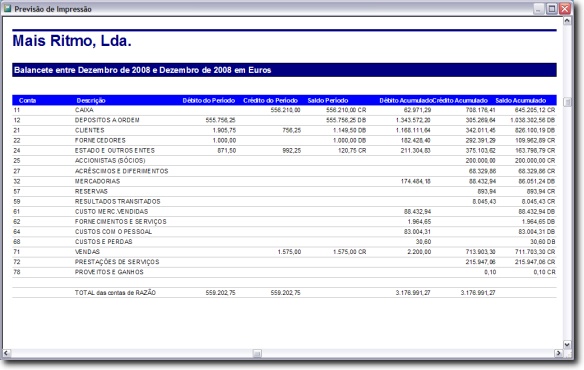The height and width of the screenshot is (370, 584).
Task: Click the vertical scrollbar down arrow
Action: pos(567,345)
